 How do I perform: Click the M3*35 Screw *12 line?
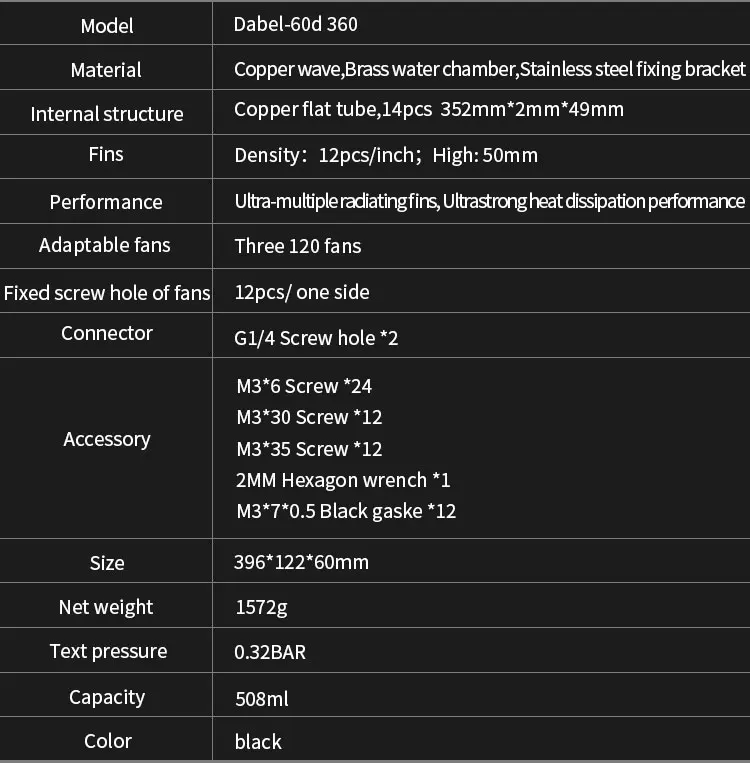[309, 449]
